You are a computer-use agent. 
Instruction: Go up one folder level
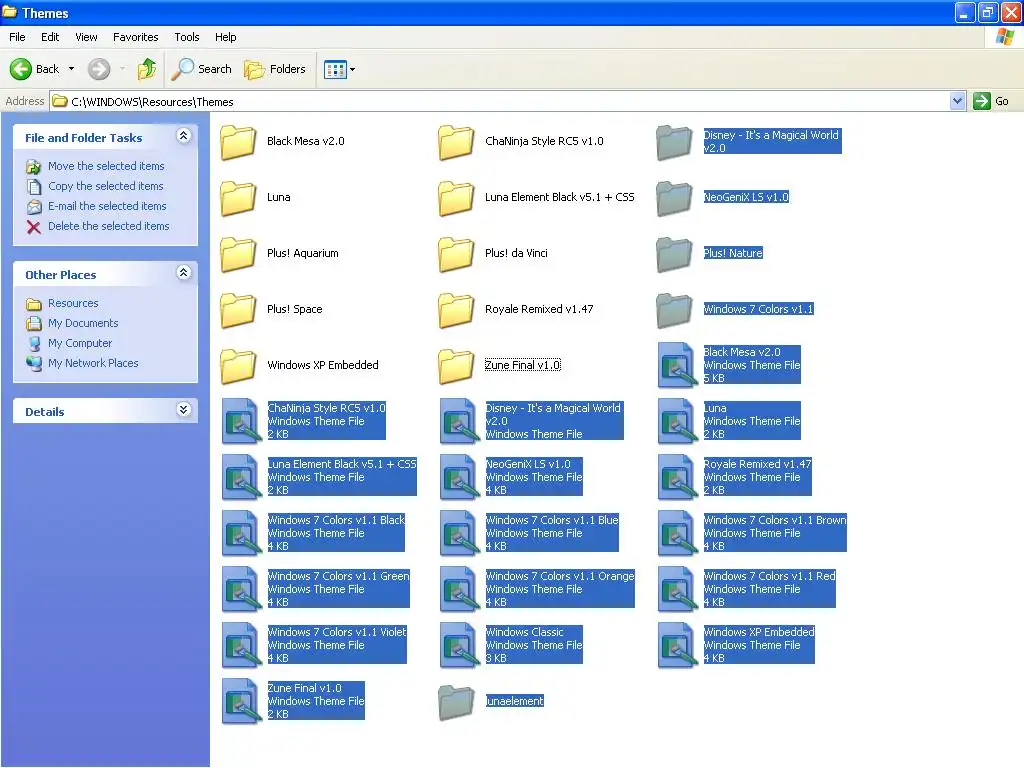click(x=146, y=69)
